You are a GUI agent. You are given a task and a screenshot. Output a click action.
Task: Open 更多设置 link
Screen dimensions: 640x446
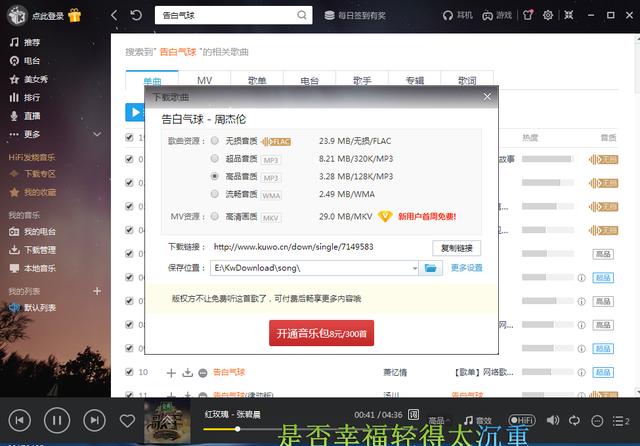click(x=467, y=268)
